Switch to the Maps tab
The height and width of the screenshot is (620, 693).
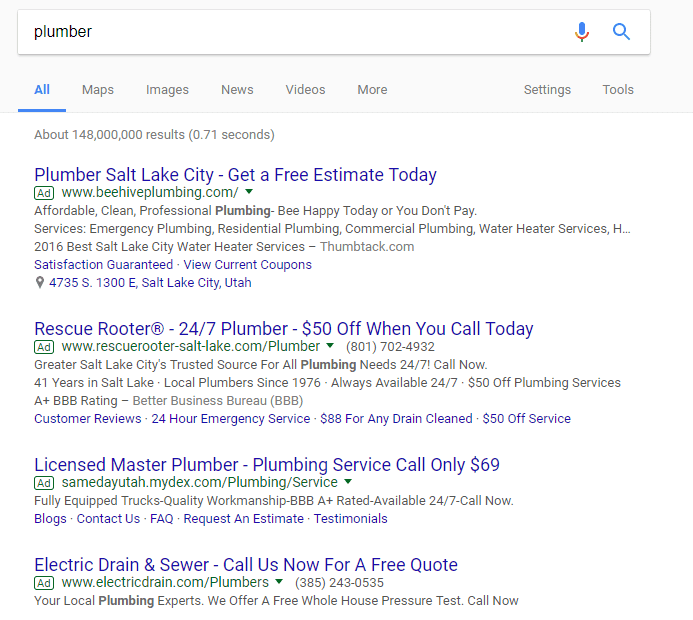click(98, 90)
